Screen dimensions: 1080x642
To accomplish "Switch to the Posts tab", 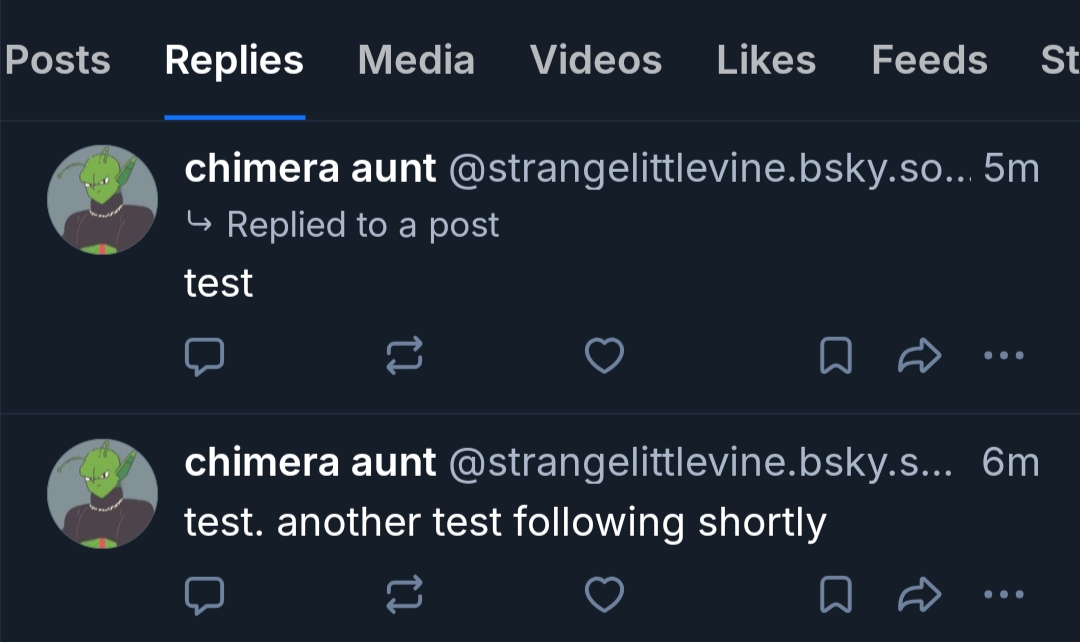I will pos(57,61).
